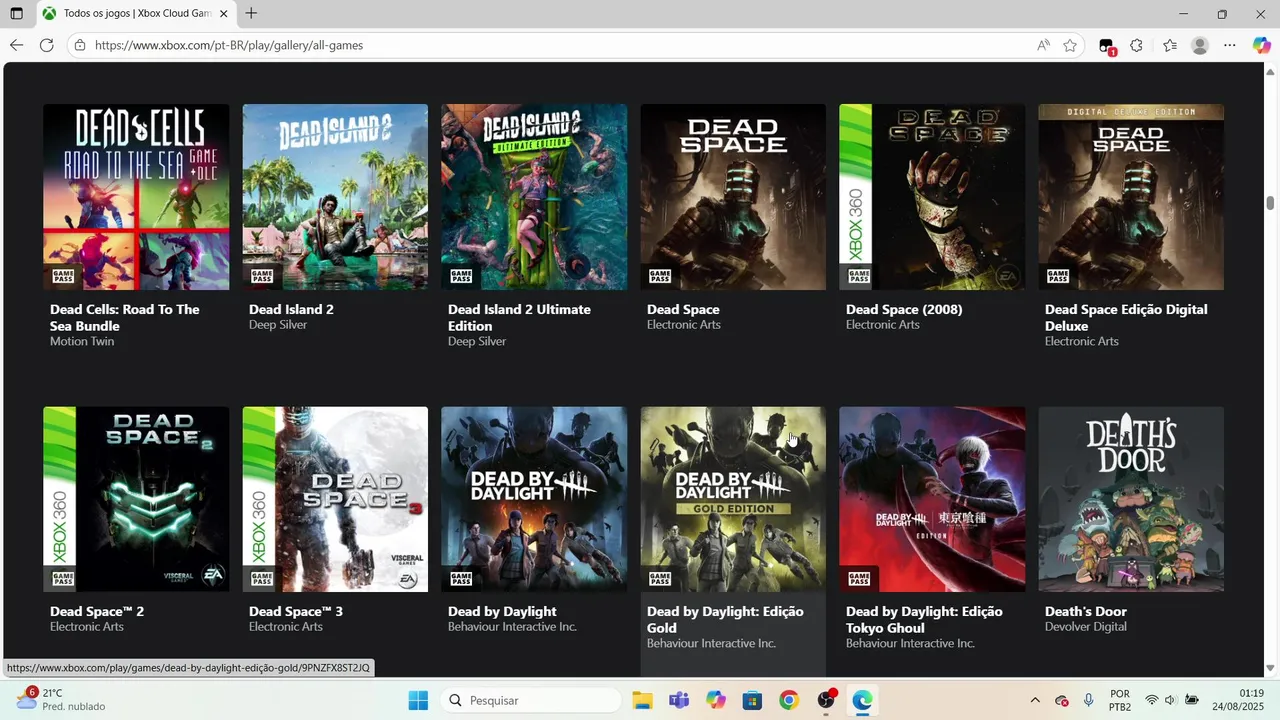The width and height of the screenshot is (1280, 720).
Task: Open the app with red dot in taskbar
Action: pos(826,700)
